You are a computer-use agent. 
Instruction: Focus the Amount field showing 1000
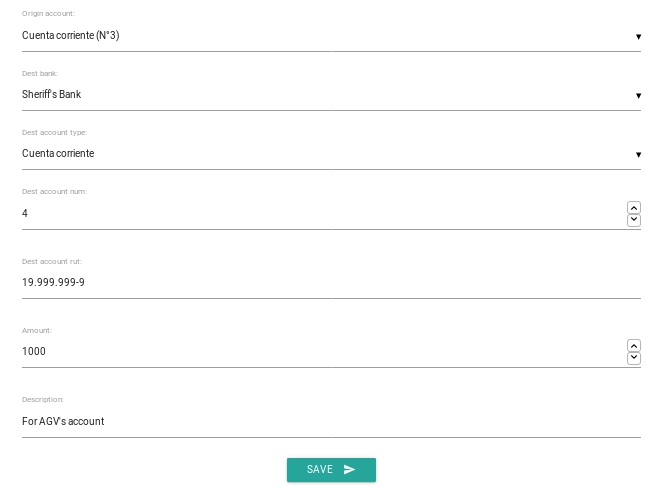tap(324, 351)
